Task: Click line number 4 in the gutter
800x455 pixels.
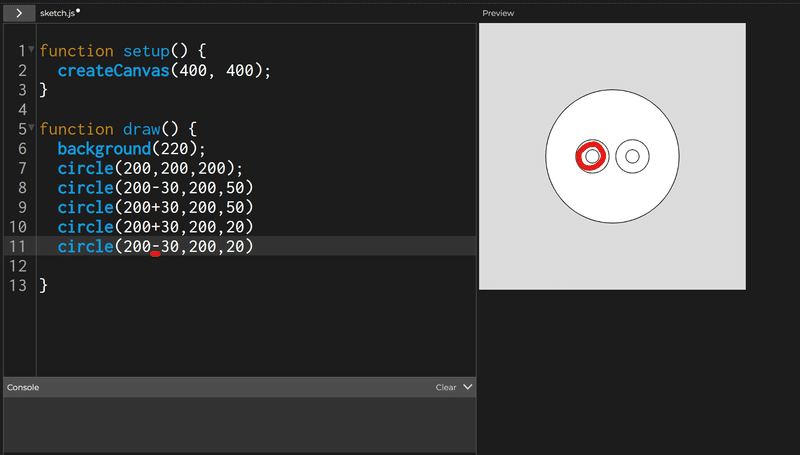Action: (x=22, y=110)
